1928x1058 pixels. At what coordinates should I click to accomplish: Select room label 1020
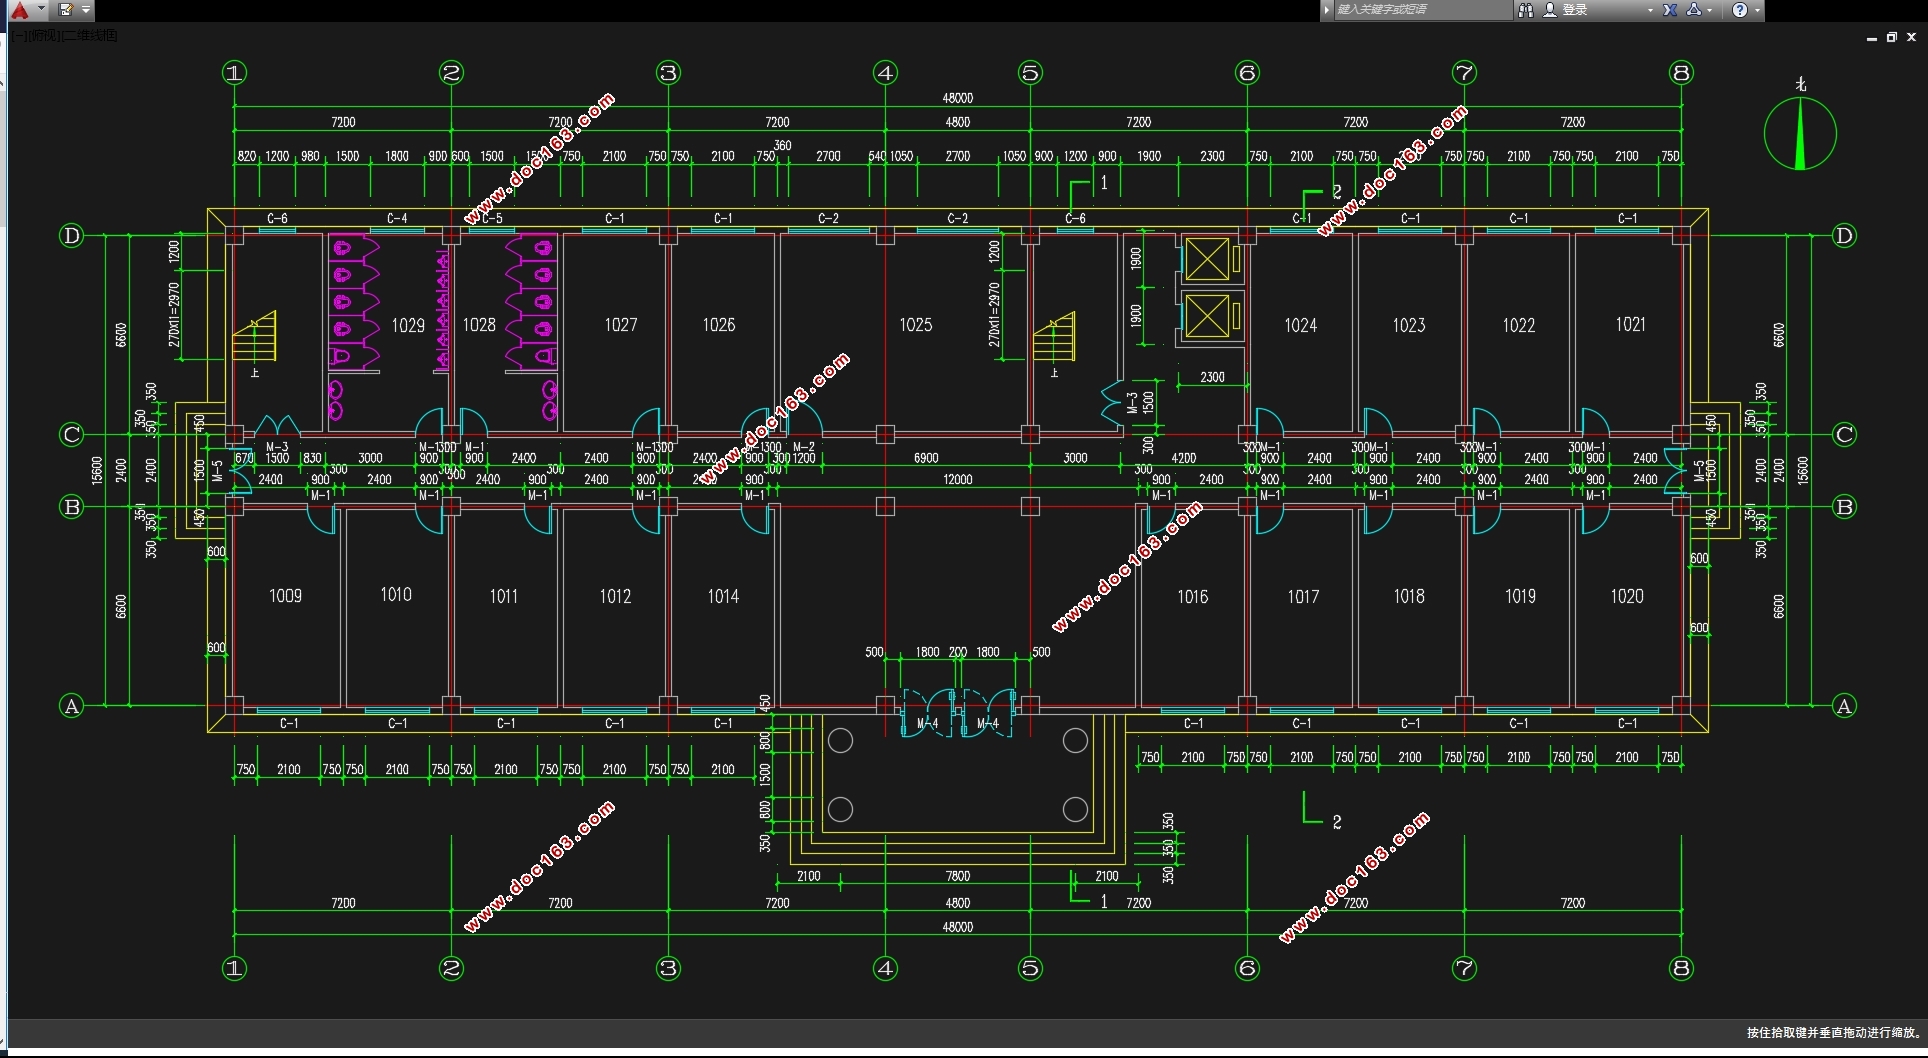(x=1627, y=597)
